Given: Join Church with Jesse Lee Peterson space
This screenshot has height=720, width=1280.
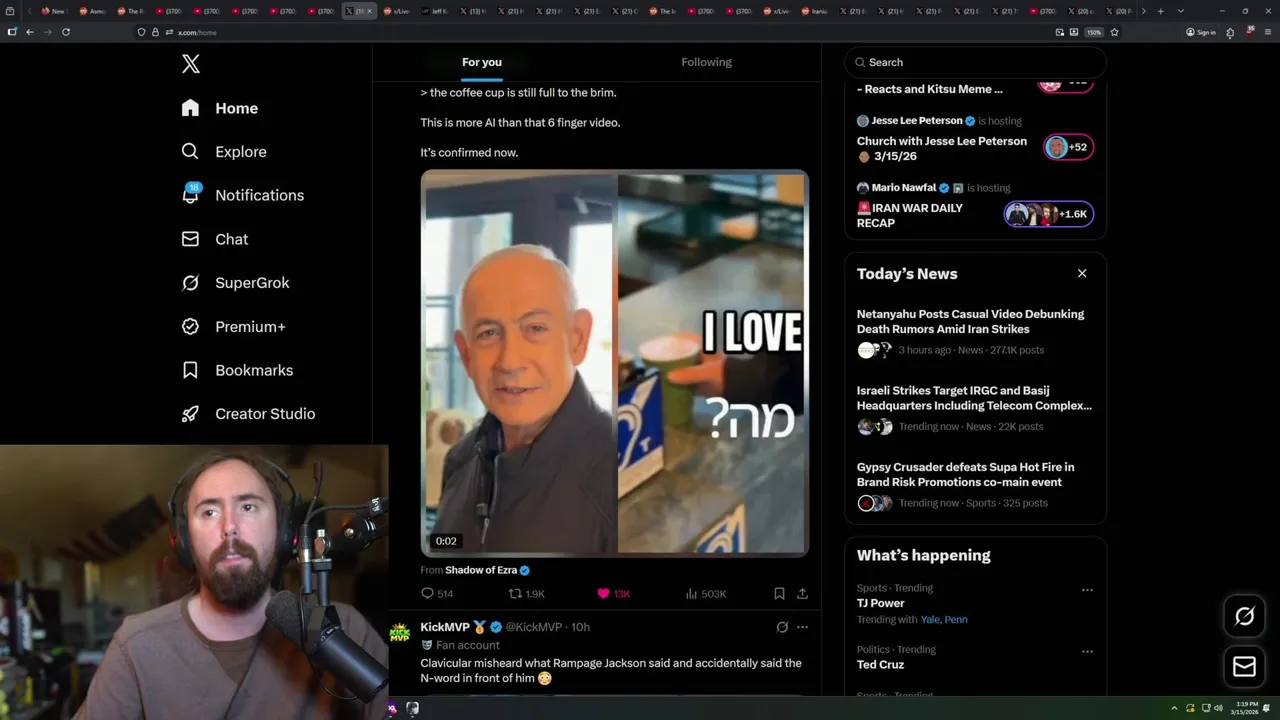Looking at the screenshot, I should click(x=942, y=148).
